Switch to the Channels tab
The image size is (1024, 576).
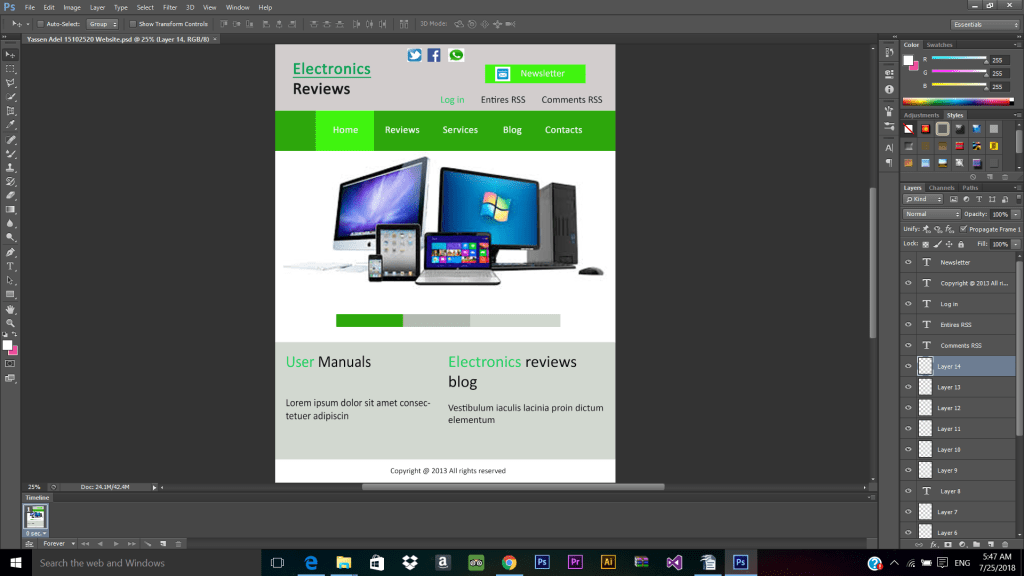coord(942,188)
